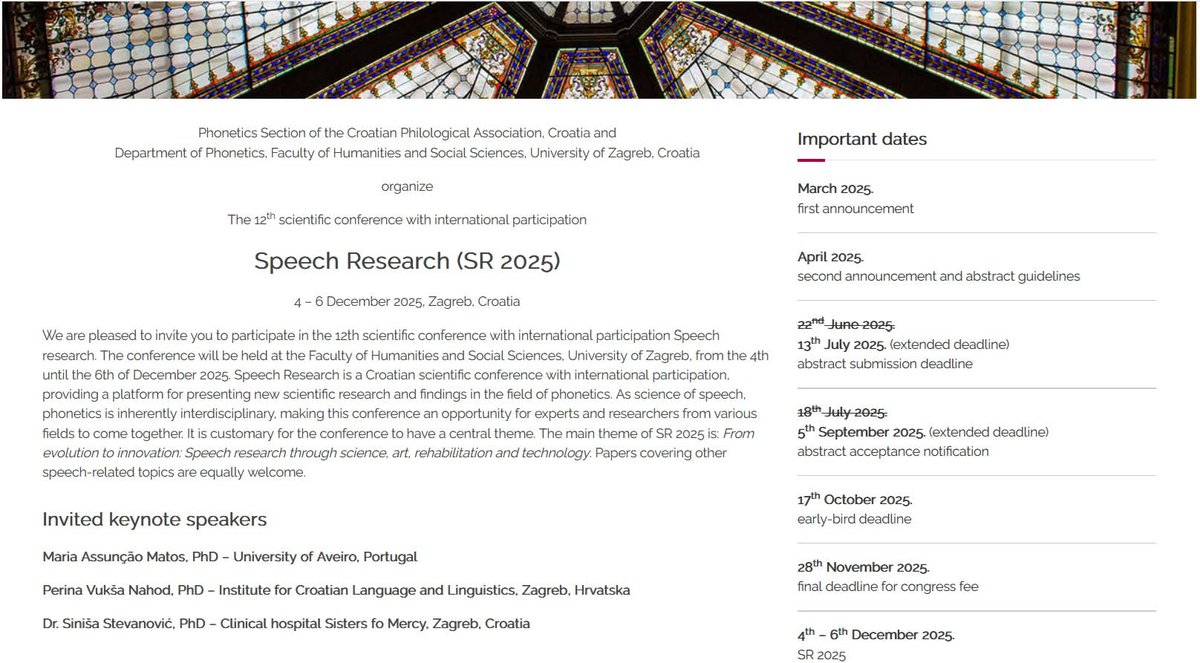This screenshot has height=663, width=1200.
Task: Select keynote speaker Dr. Siniša Stevanović
Action: 286,623
